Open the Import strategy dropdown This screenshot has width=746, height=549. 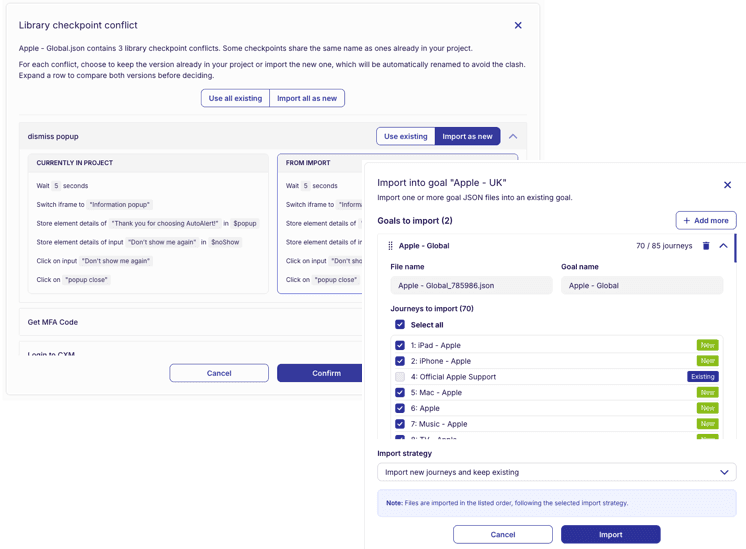(557, 472)
